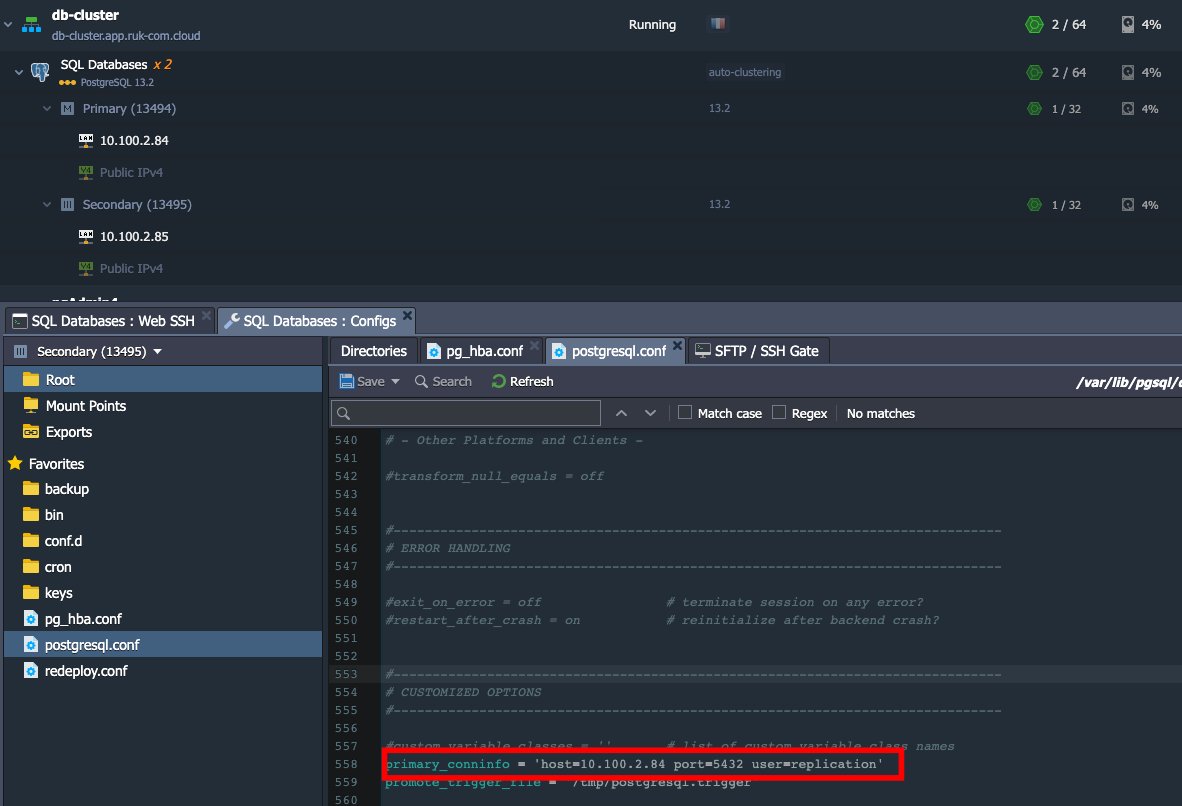
Task: Click the cloudlets icon on the db-cluster row
Action: click(1034, 25)
